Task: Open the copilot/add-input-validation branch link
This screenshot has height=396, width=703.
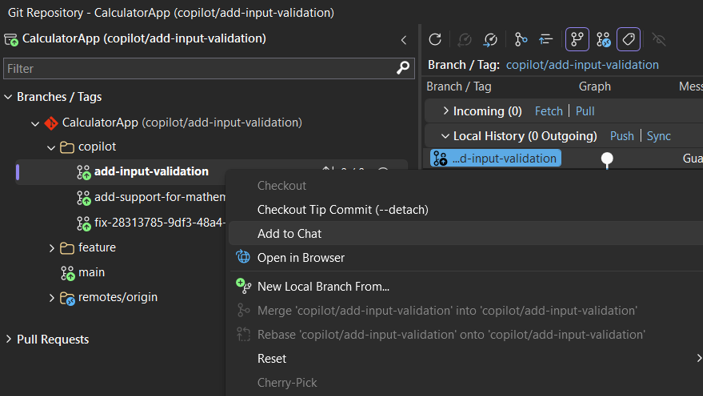Action: click(582, 65)
